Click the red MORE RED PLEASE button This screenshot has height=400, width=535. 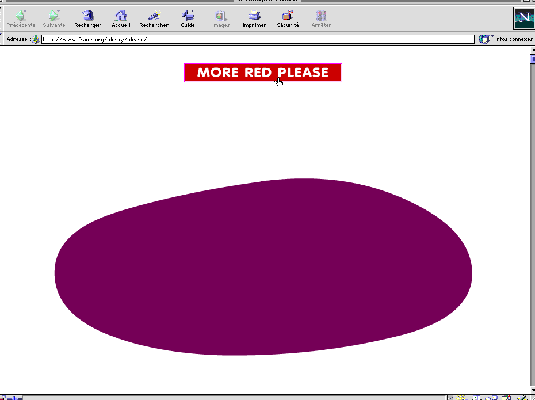(x=263, y=72)
